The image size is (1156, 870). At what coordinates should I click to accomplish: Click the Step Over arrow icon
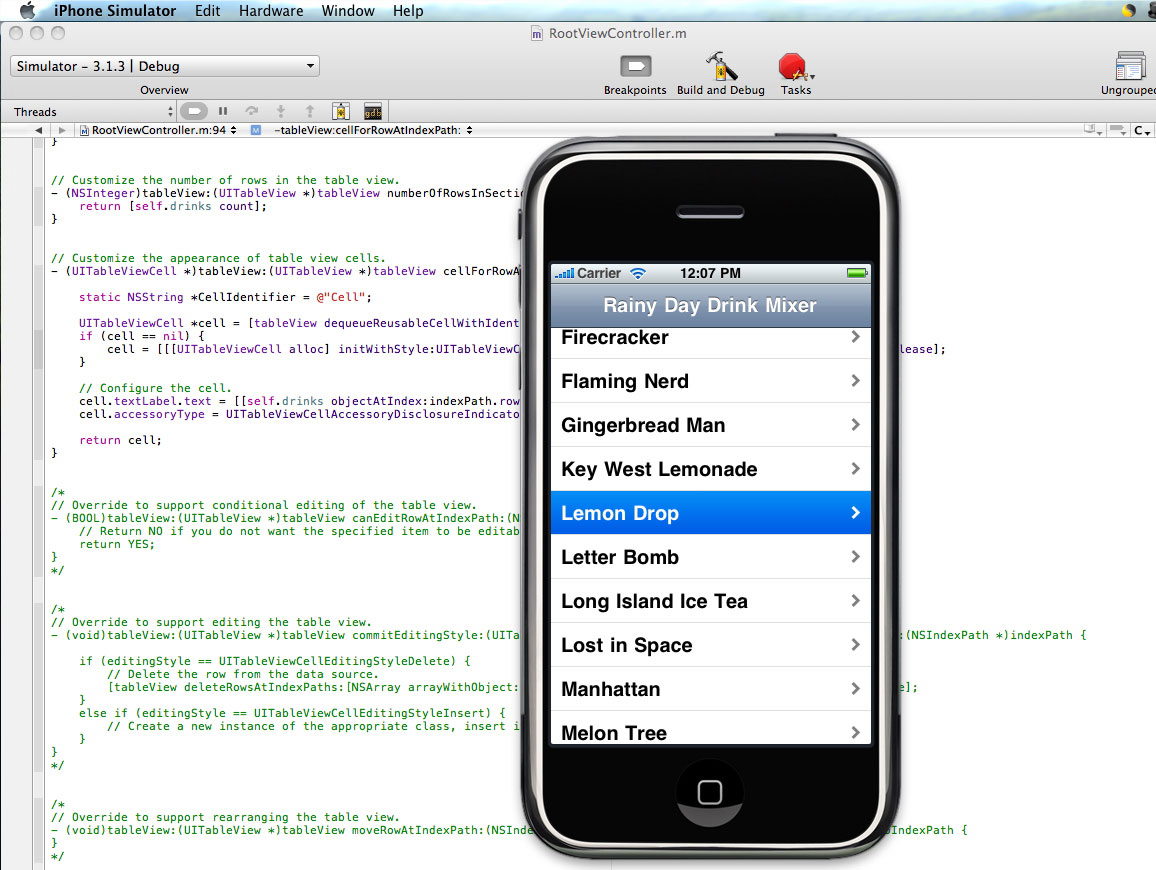tap(252, 111)
